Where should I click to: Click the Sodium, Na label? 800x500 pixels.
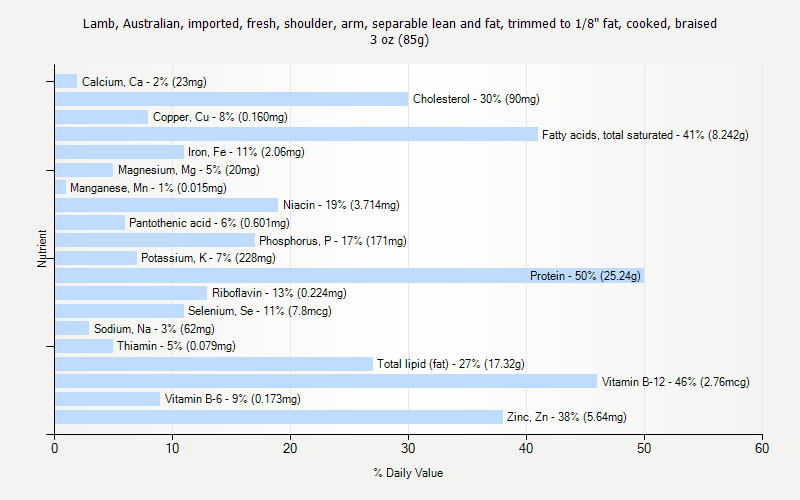click(154, 329)
